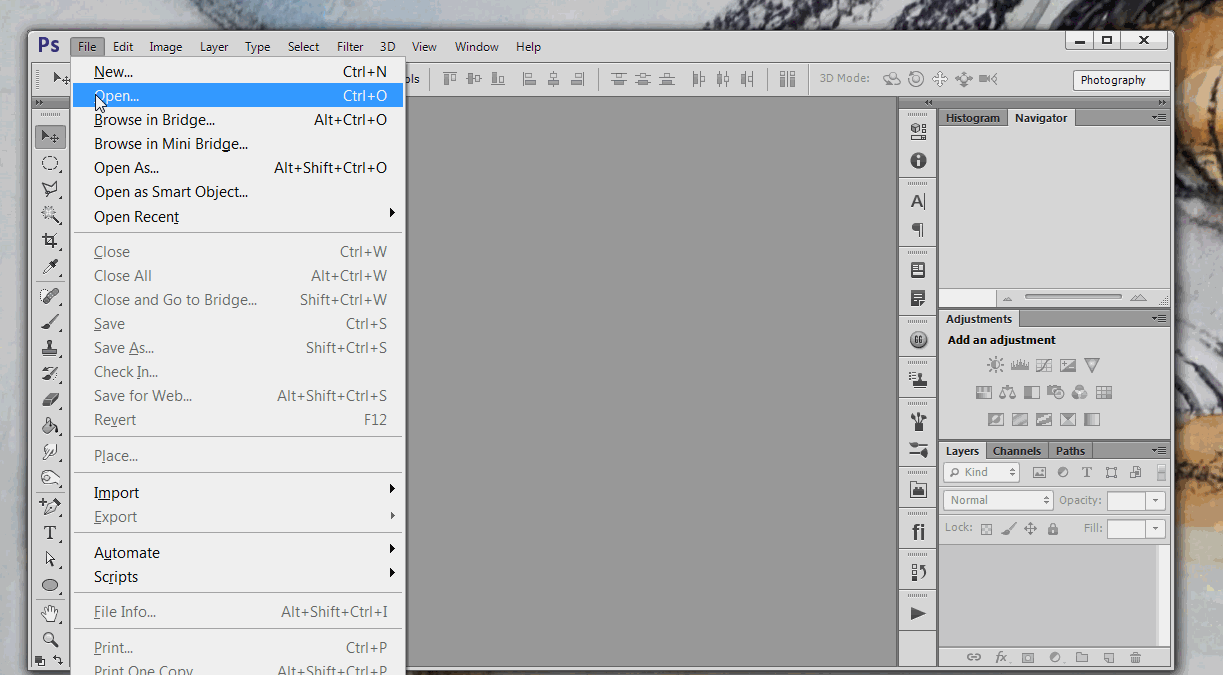The height and width of the screenshot is (675, 1223).
Task: Open the Info panel icon
Action: click(918, 160)
